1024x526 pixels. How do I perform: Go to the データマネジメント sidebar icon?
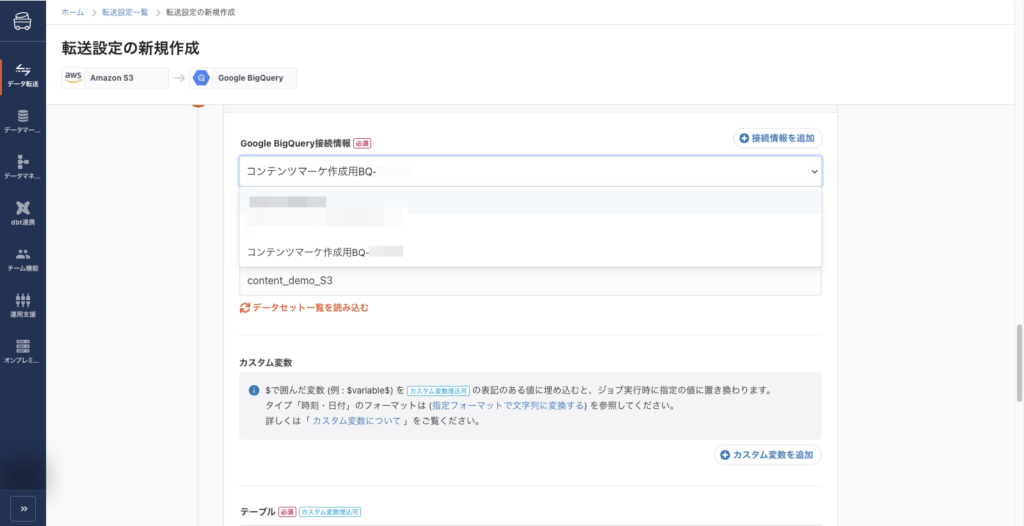pyautogui.click(x=22, y=166)
